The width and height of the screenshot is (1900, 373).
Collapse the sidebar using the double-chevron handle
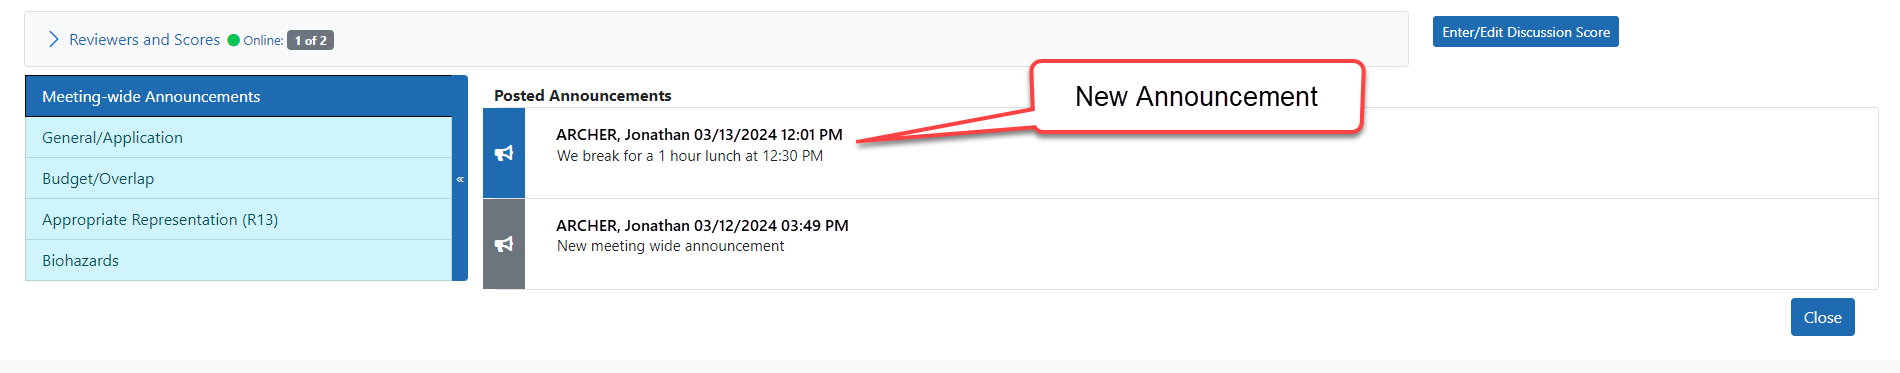pyautogui.click(x=460, y=179)
